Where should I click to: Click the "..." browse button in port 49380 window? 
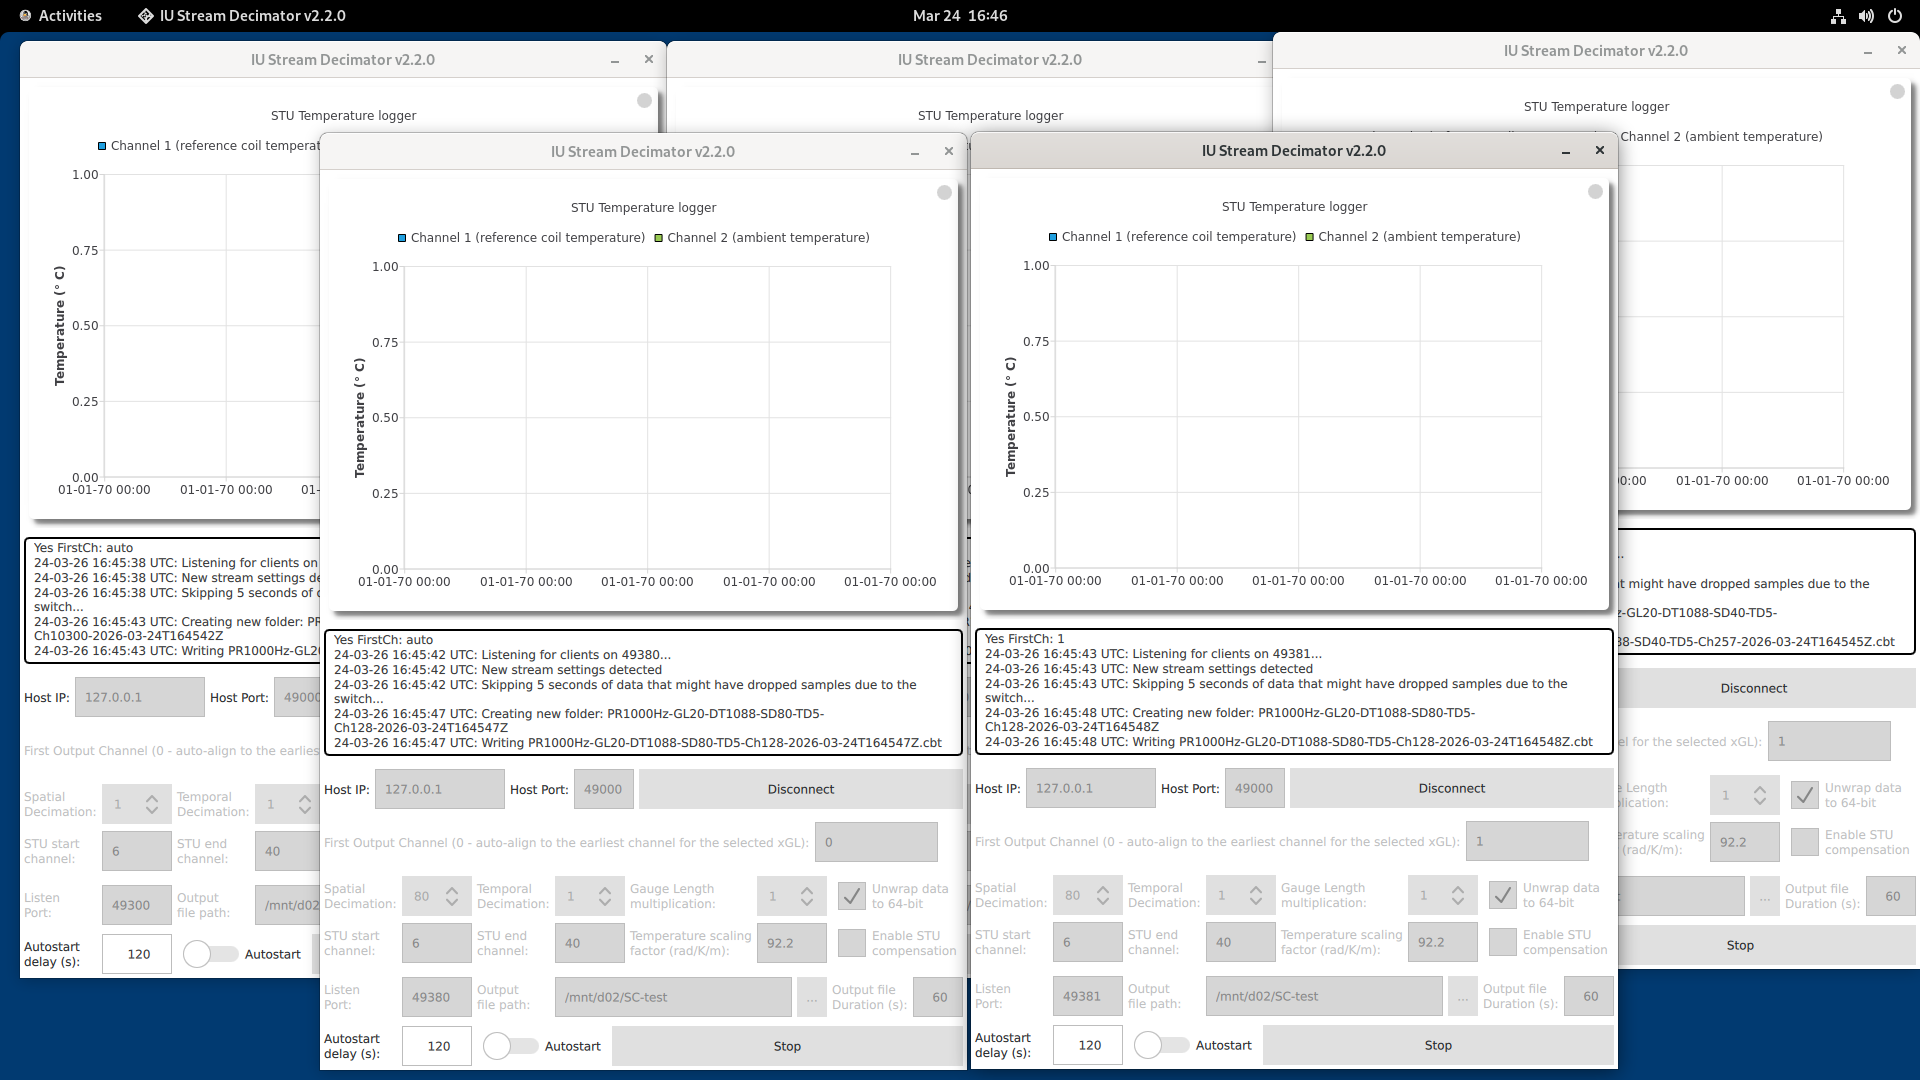(x=811, y=998)
